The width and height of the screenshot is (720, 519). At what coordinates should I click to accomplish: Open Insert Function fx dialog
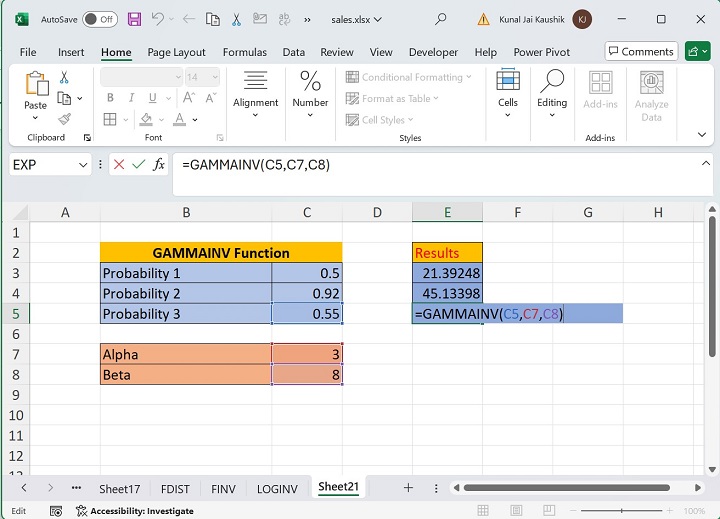pyautogui.click(x=158, y=165)
